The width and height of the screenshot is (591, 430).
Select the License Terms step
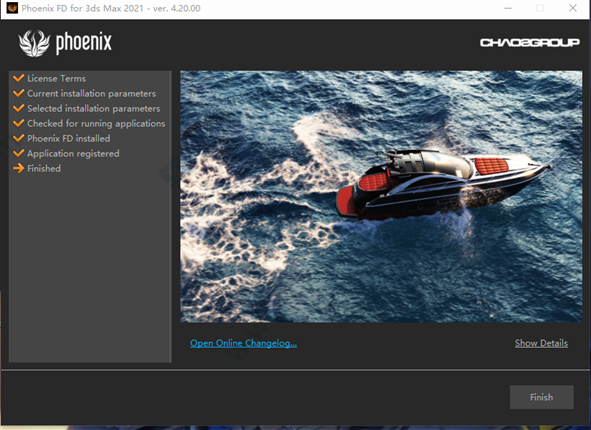57,78
